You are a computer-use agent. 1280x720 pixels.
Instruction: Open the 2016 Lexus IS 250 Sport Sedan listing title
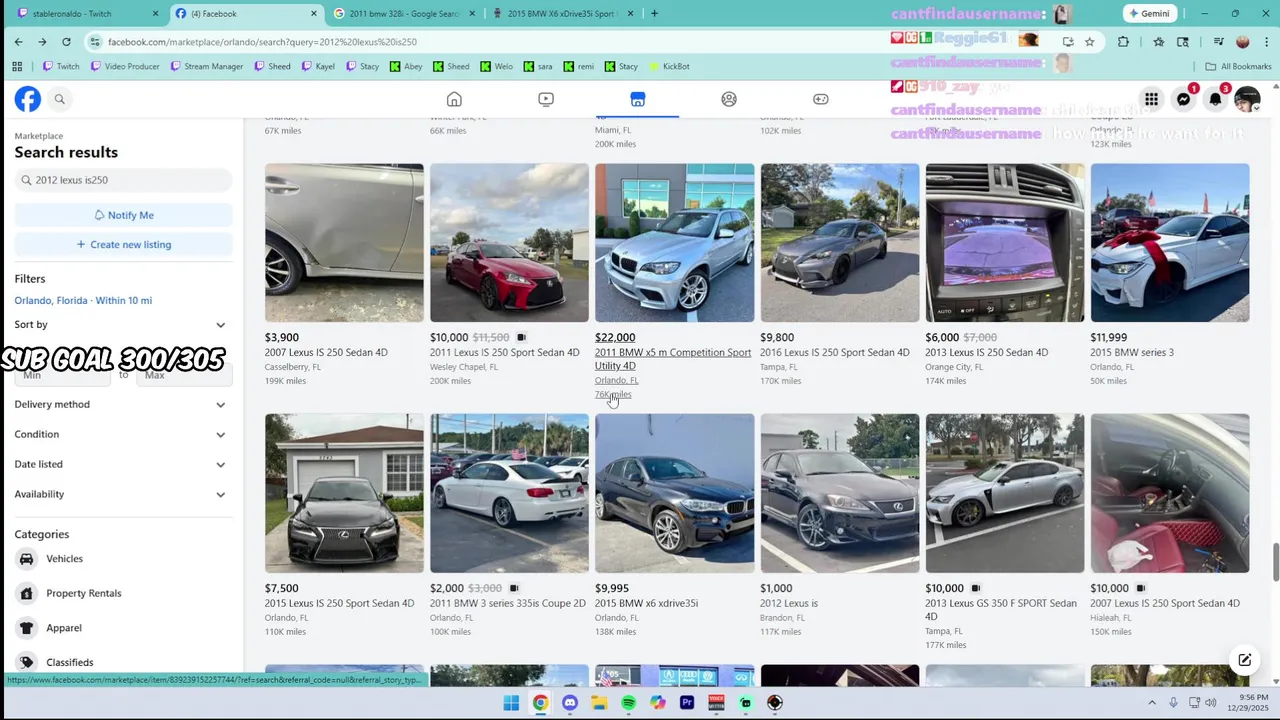pyautogui.click(x=835, y=352)
